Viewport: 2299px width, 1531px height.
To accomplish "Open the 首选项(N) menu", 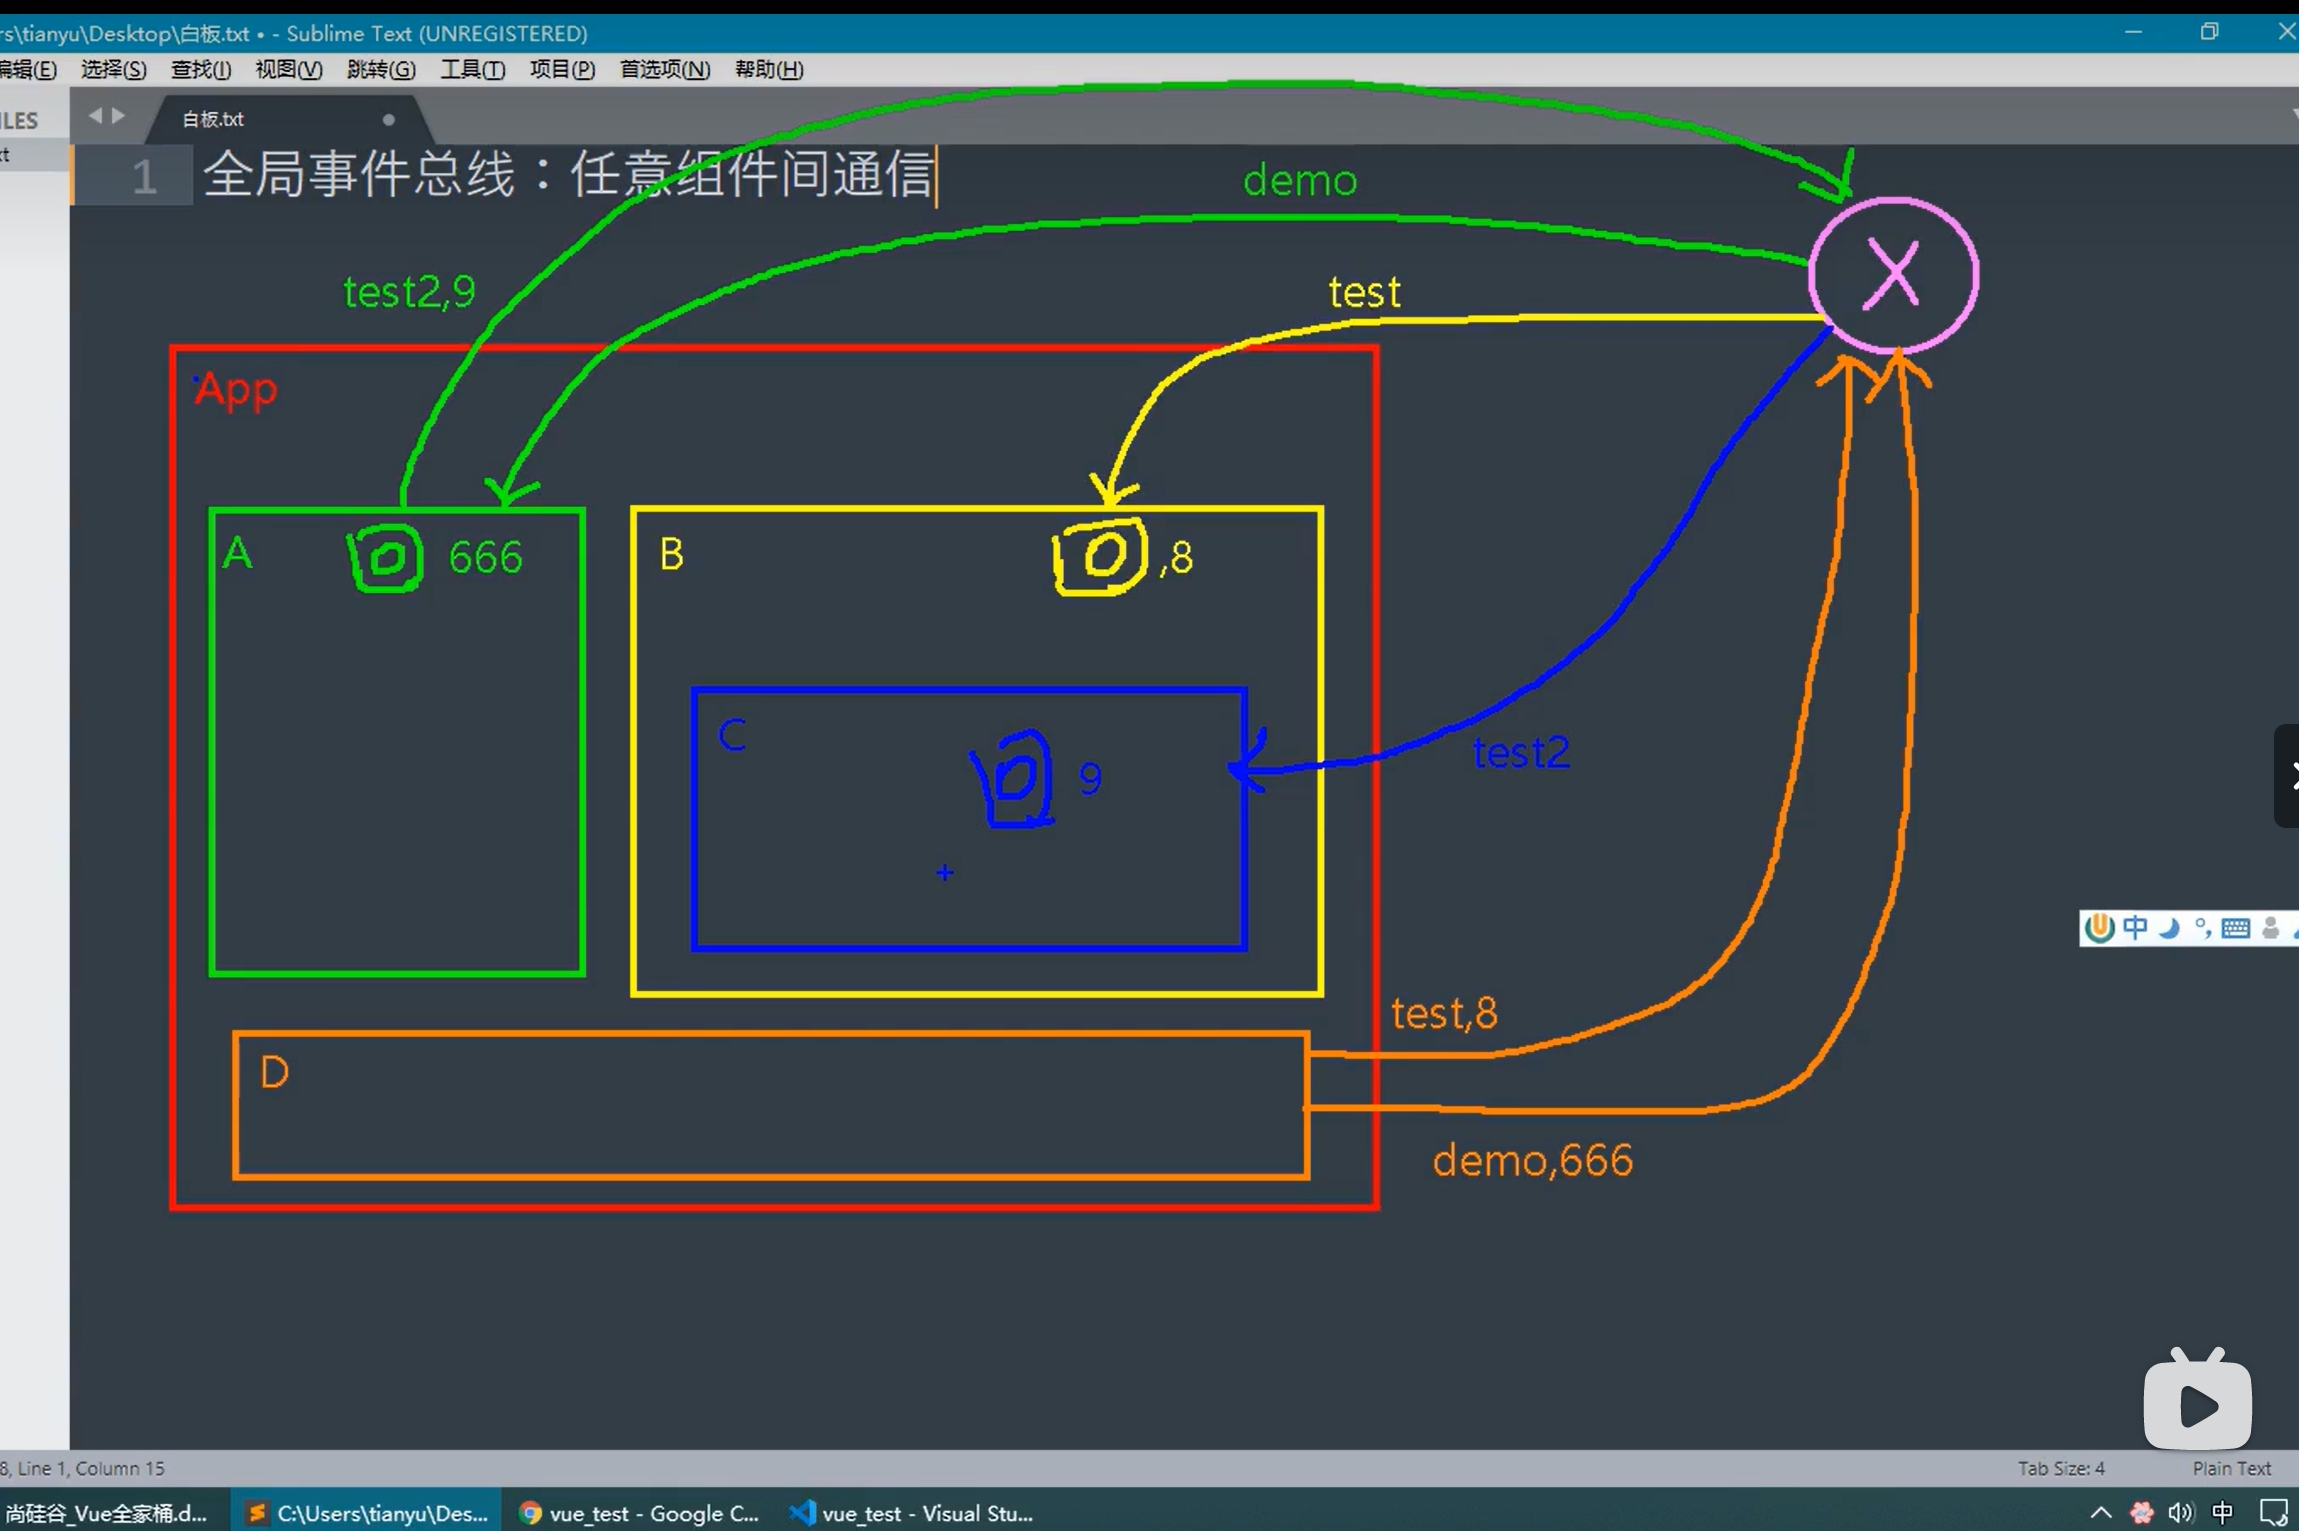I will pos(664,69).
